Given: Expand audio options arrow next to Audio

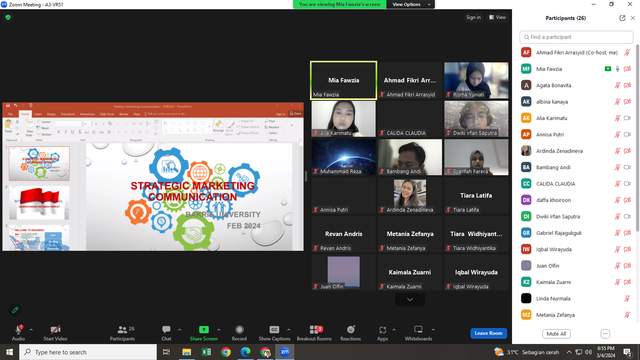Looking at the screenshot, I should pos(31,330).
